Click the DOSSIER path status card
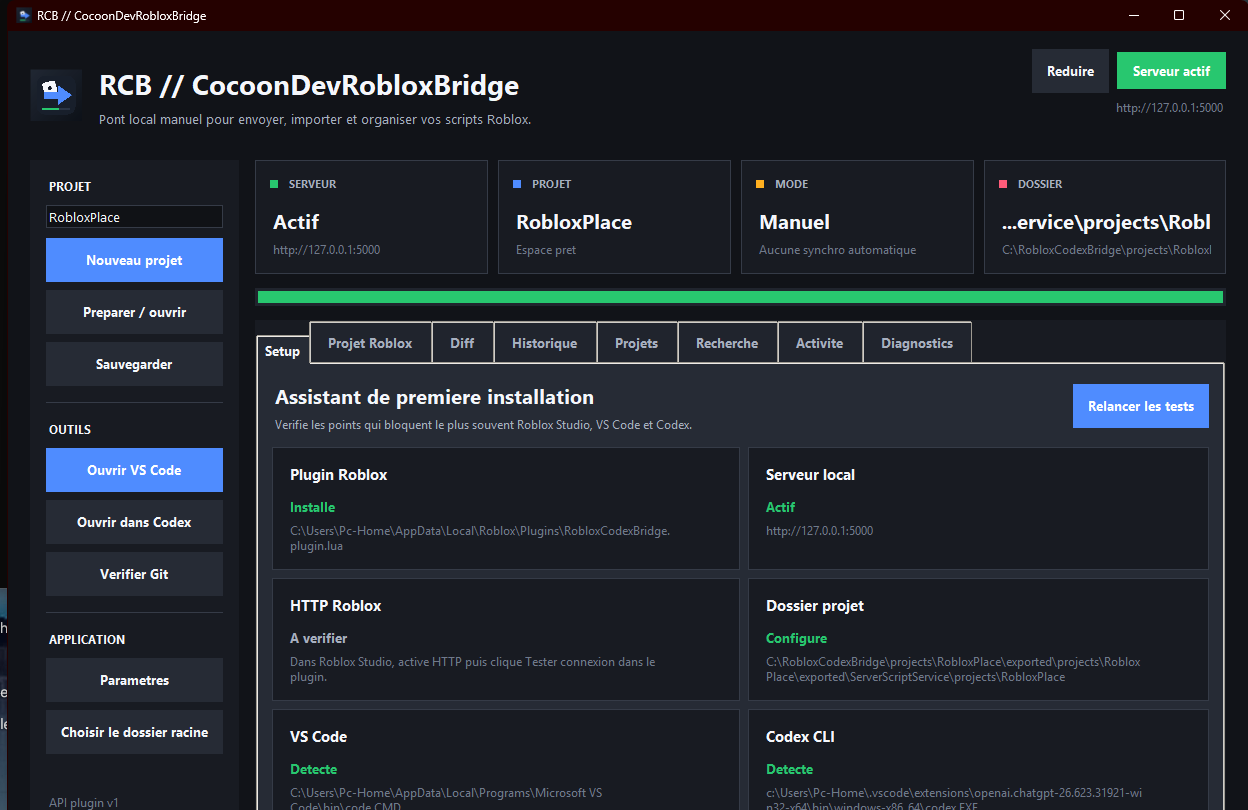1248x810 pixels. [1105, 217]
